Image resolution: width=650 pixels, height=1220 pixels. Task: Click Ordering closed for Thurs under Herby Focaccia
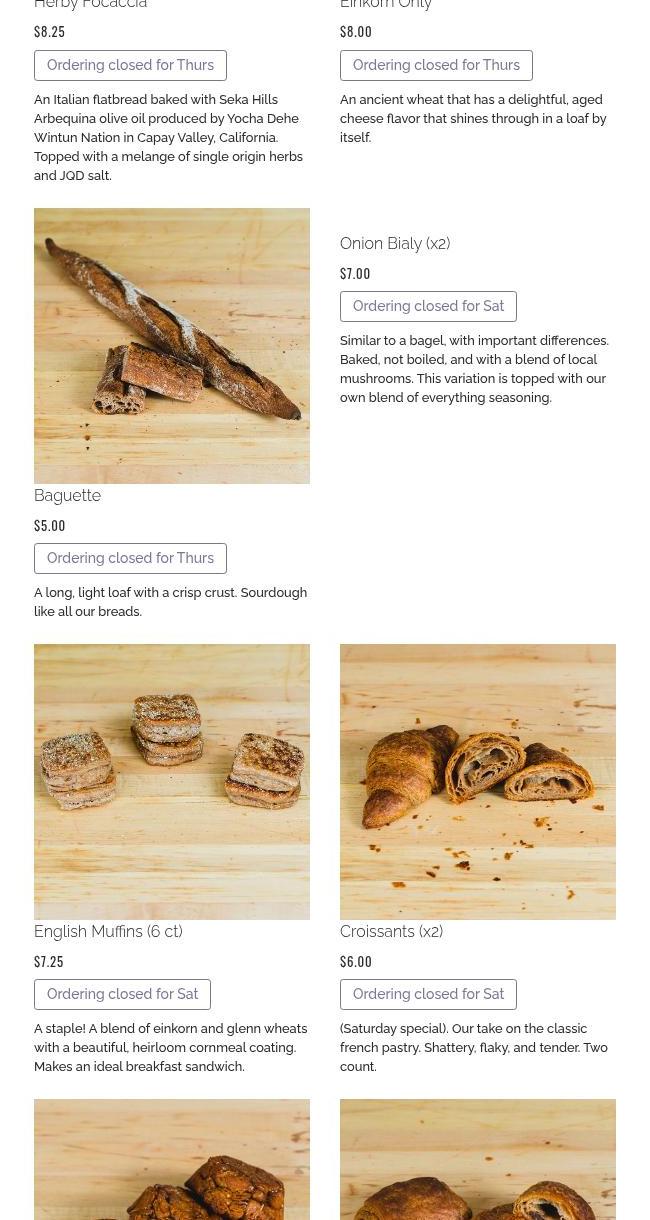(130, 65)
